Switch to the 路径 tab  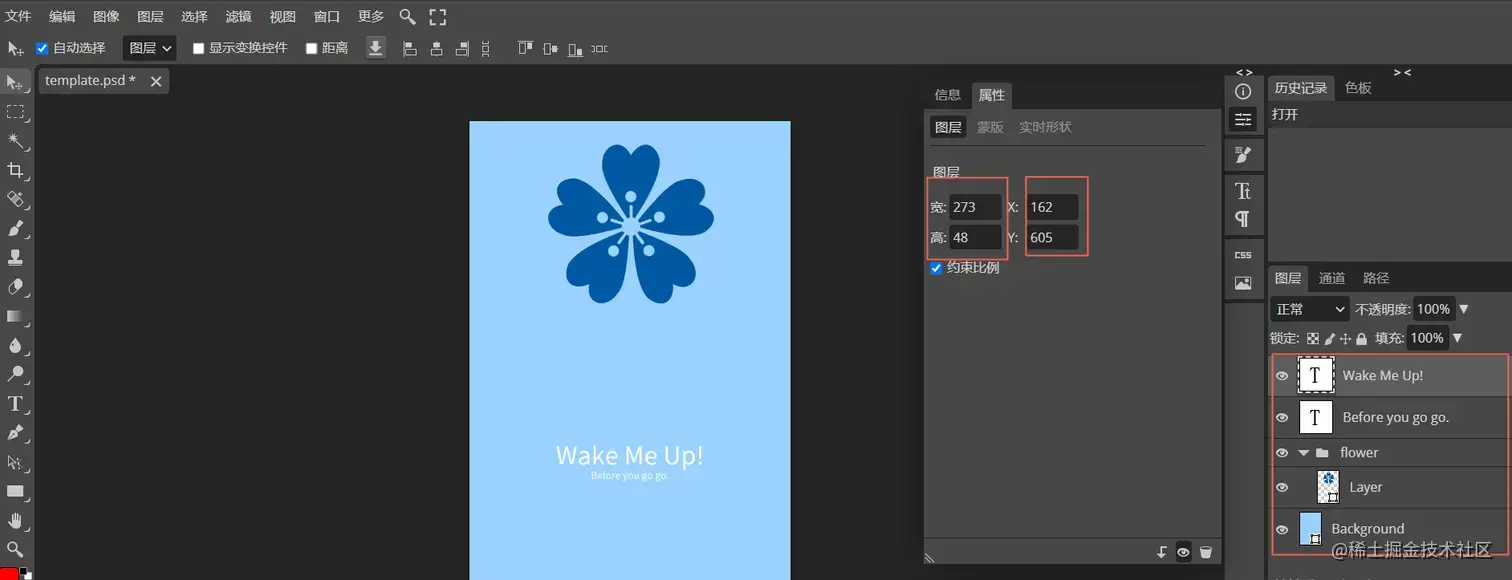coord(1376,278)
